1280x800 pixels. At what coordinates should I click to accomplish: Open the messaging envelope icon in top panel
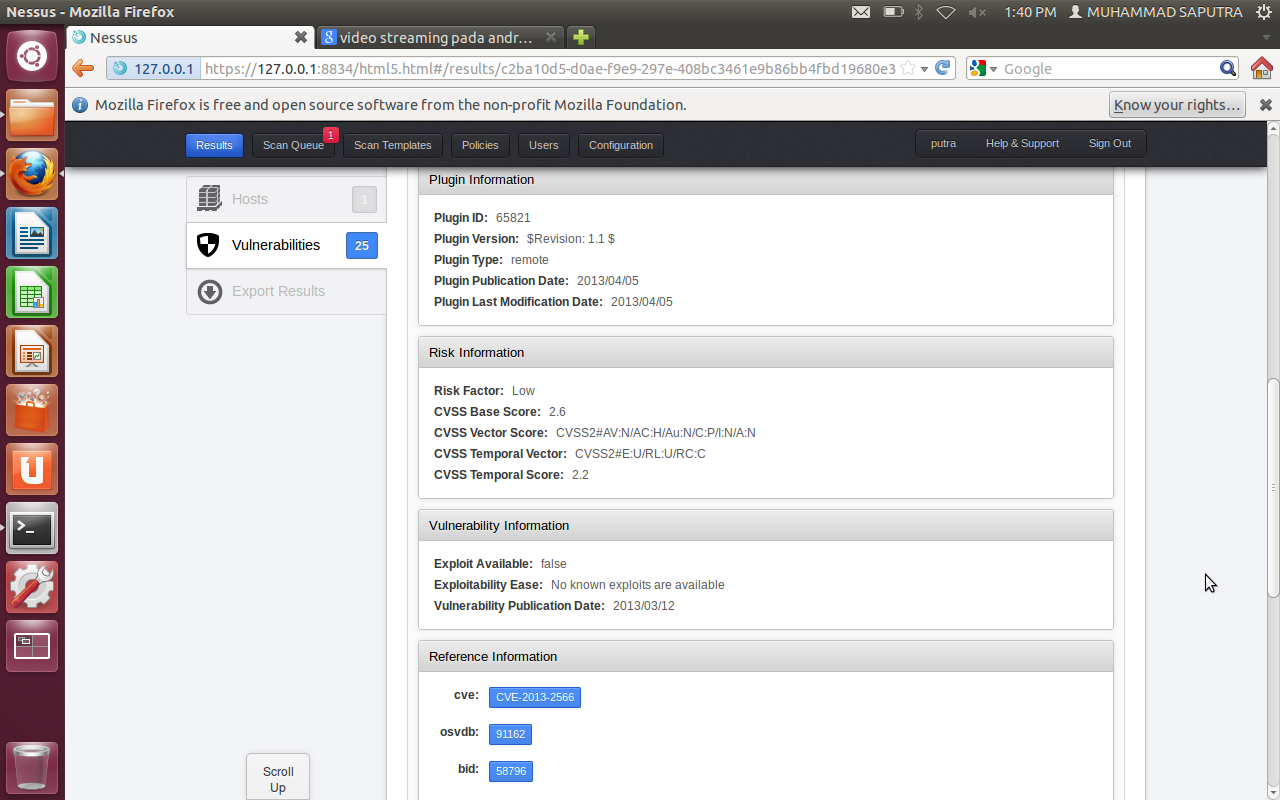pyautogui.click(x=861, y=12)
